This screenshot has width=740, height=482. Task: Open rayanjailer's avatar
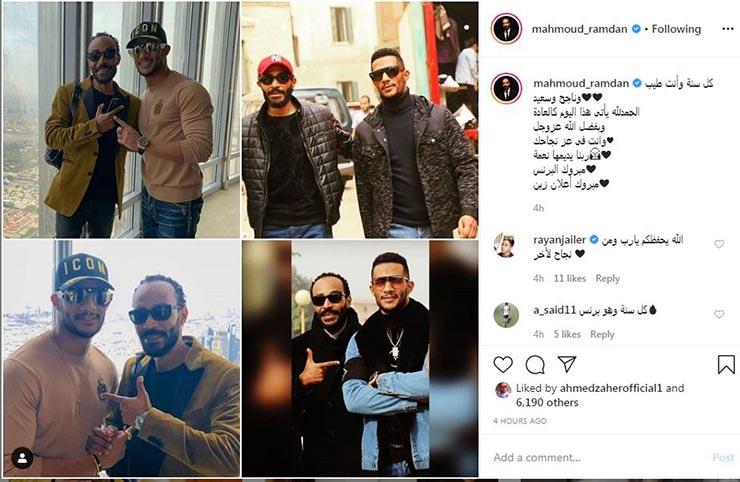tap(506, 245)
